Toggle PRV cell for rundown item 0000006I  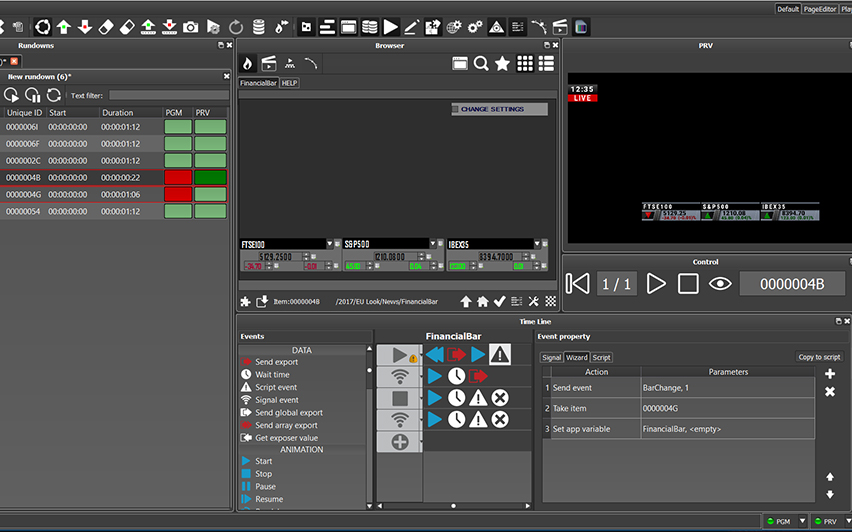coord(210,127)
